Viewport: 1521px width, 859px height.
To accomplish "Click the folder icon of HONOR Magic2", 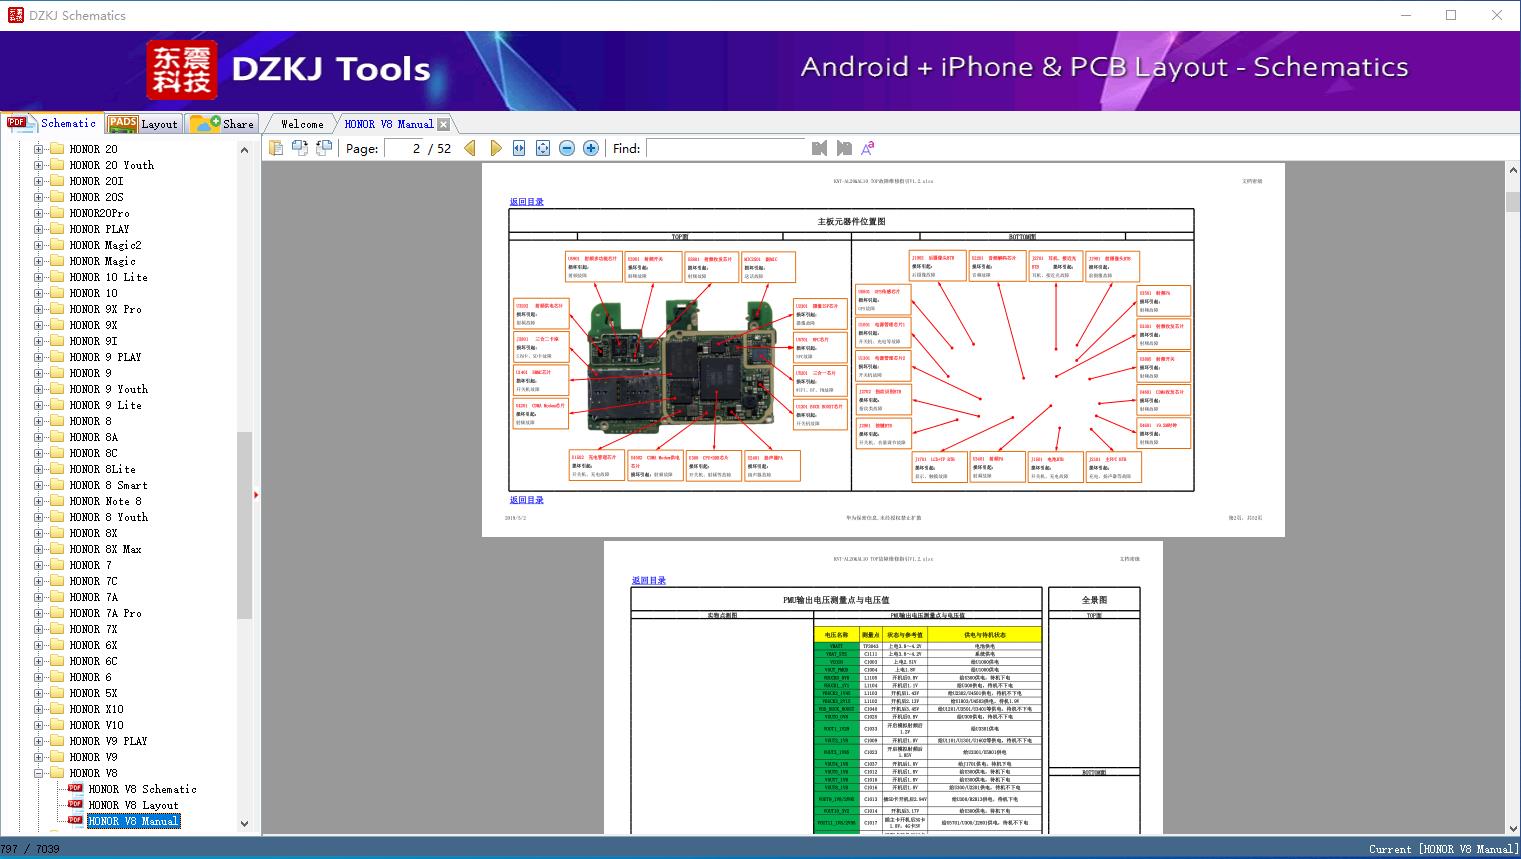I will point(57,245).
